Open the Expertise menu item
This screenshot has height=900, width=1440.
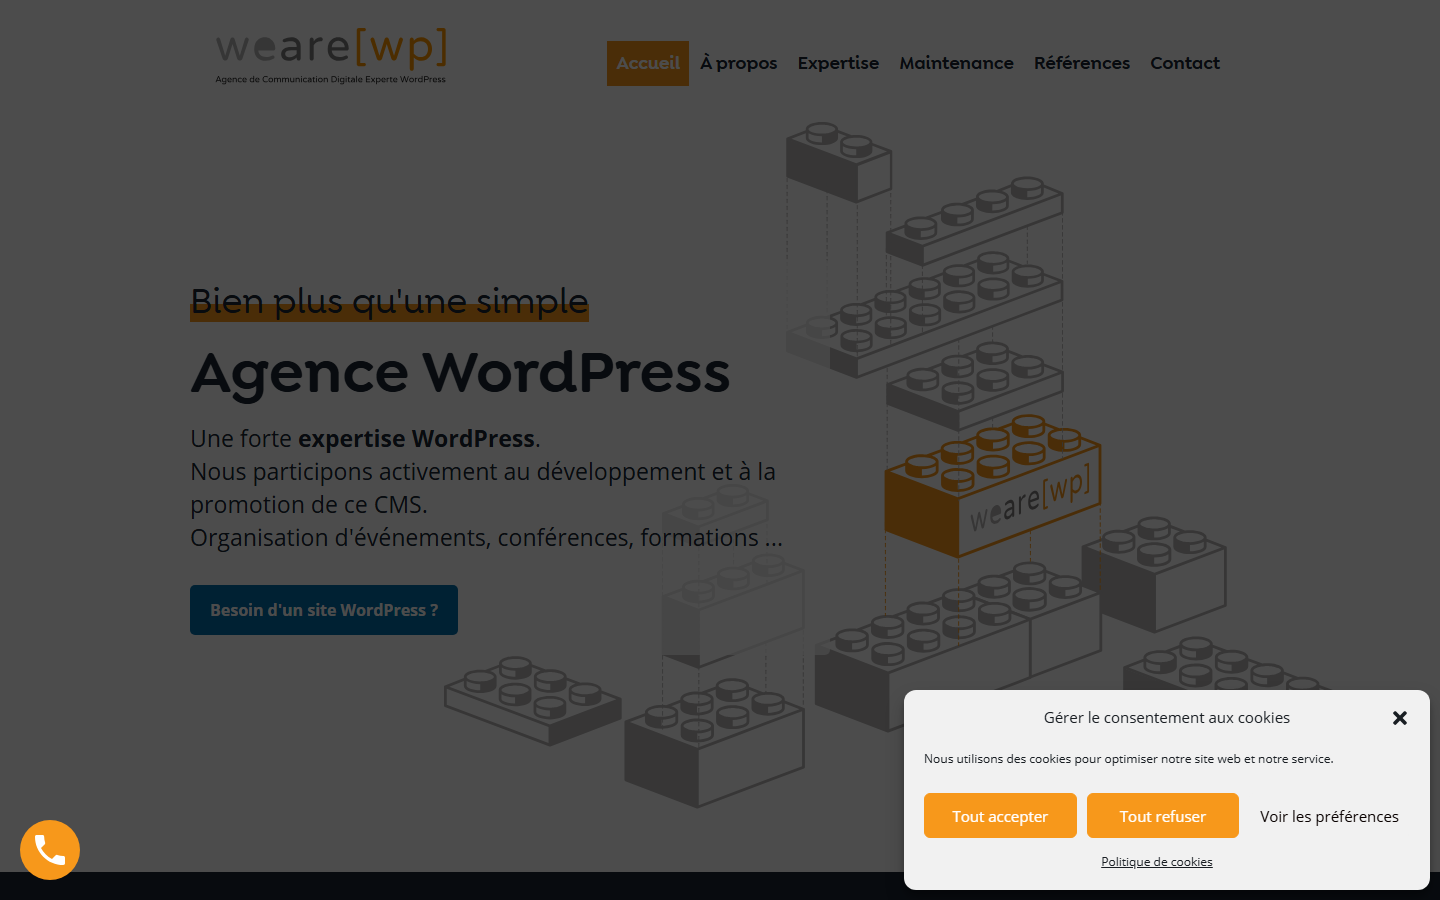(838, 63)
